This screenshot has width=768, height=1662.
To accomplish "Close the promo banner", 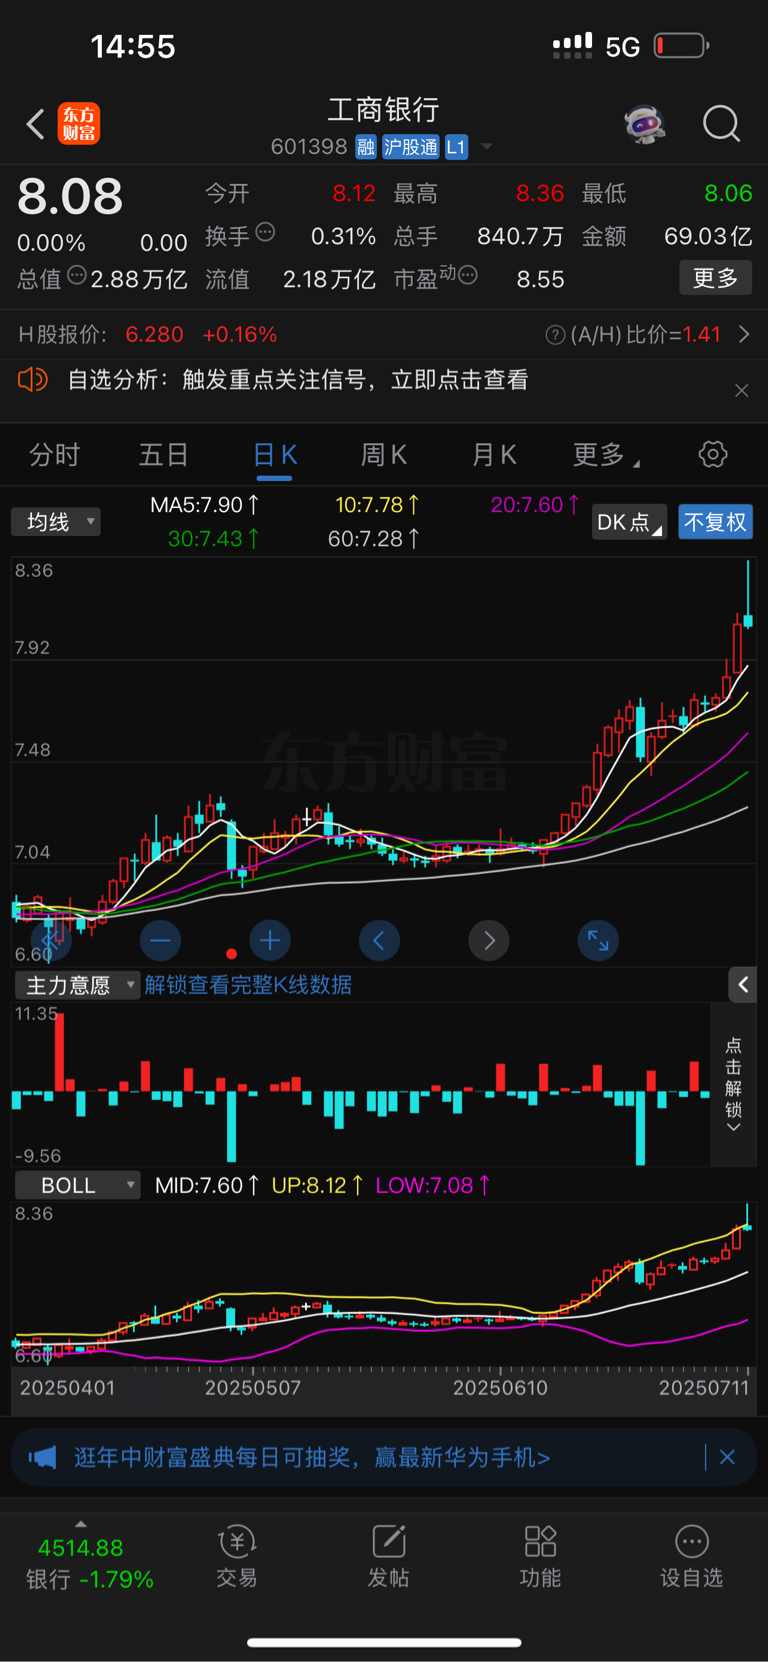I will point(727,1457).
